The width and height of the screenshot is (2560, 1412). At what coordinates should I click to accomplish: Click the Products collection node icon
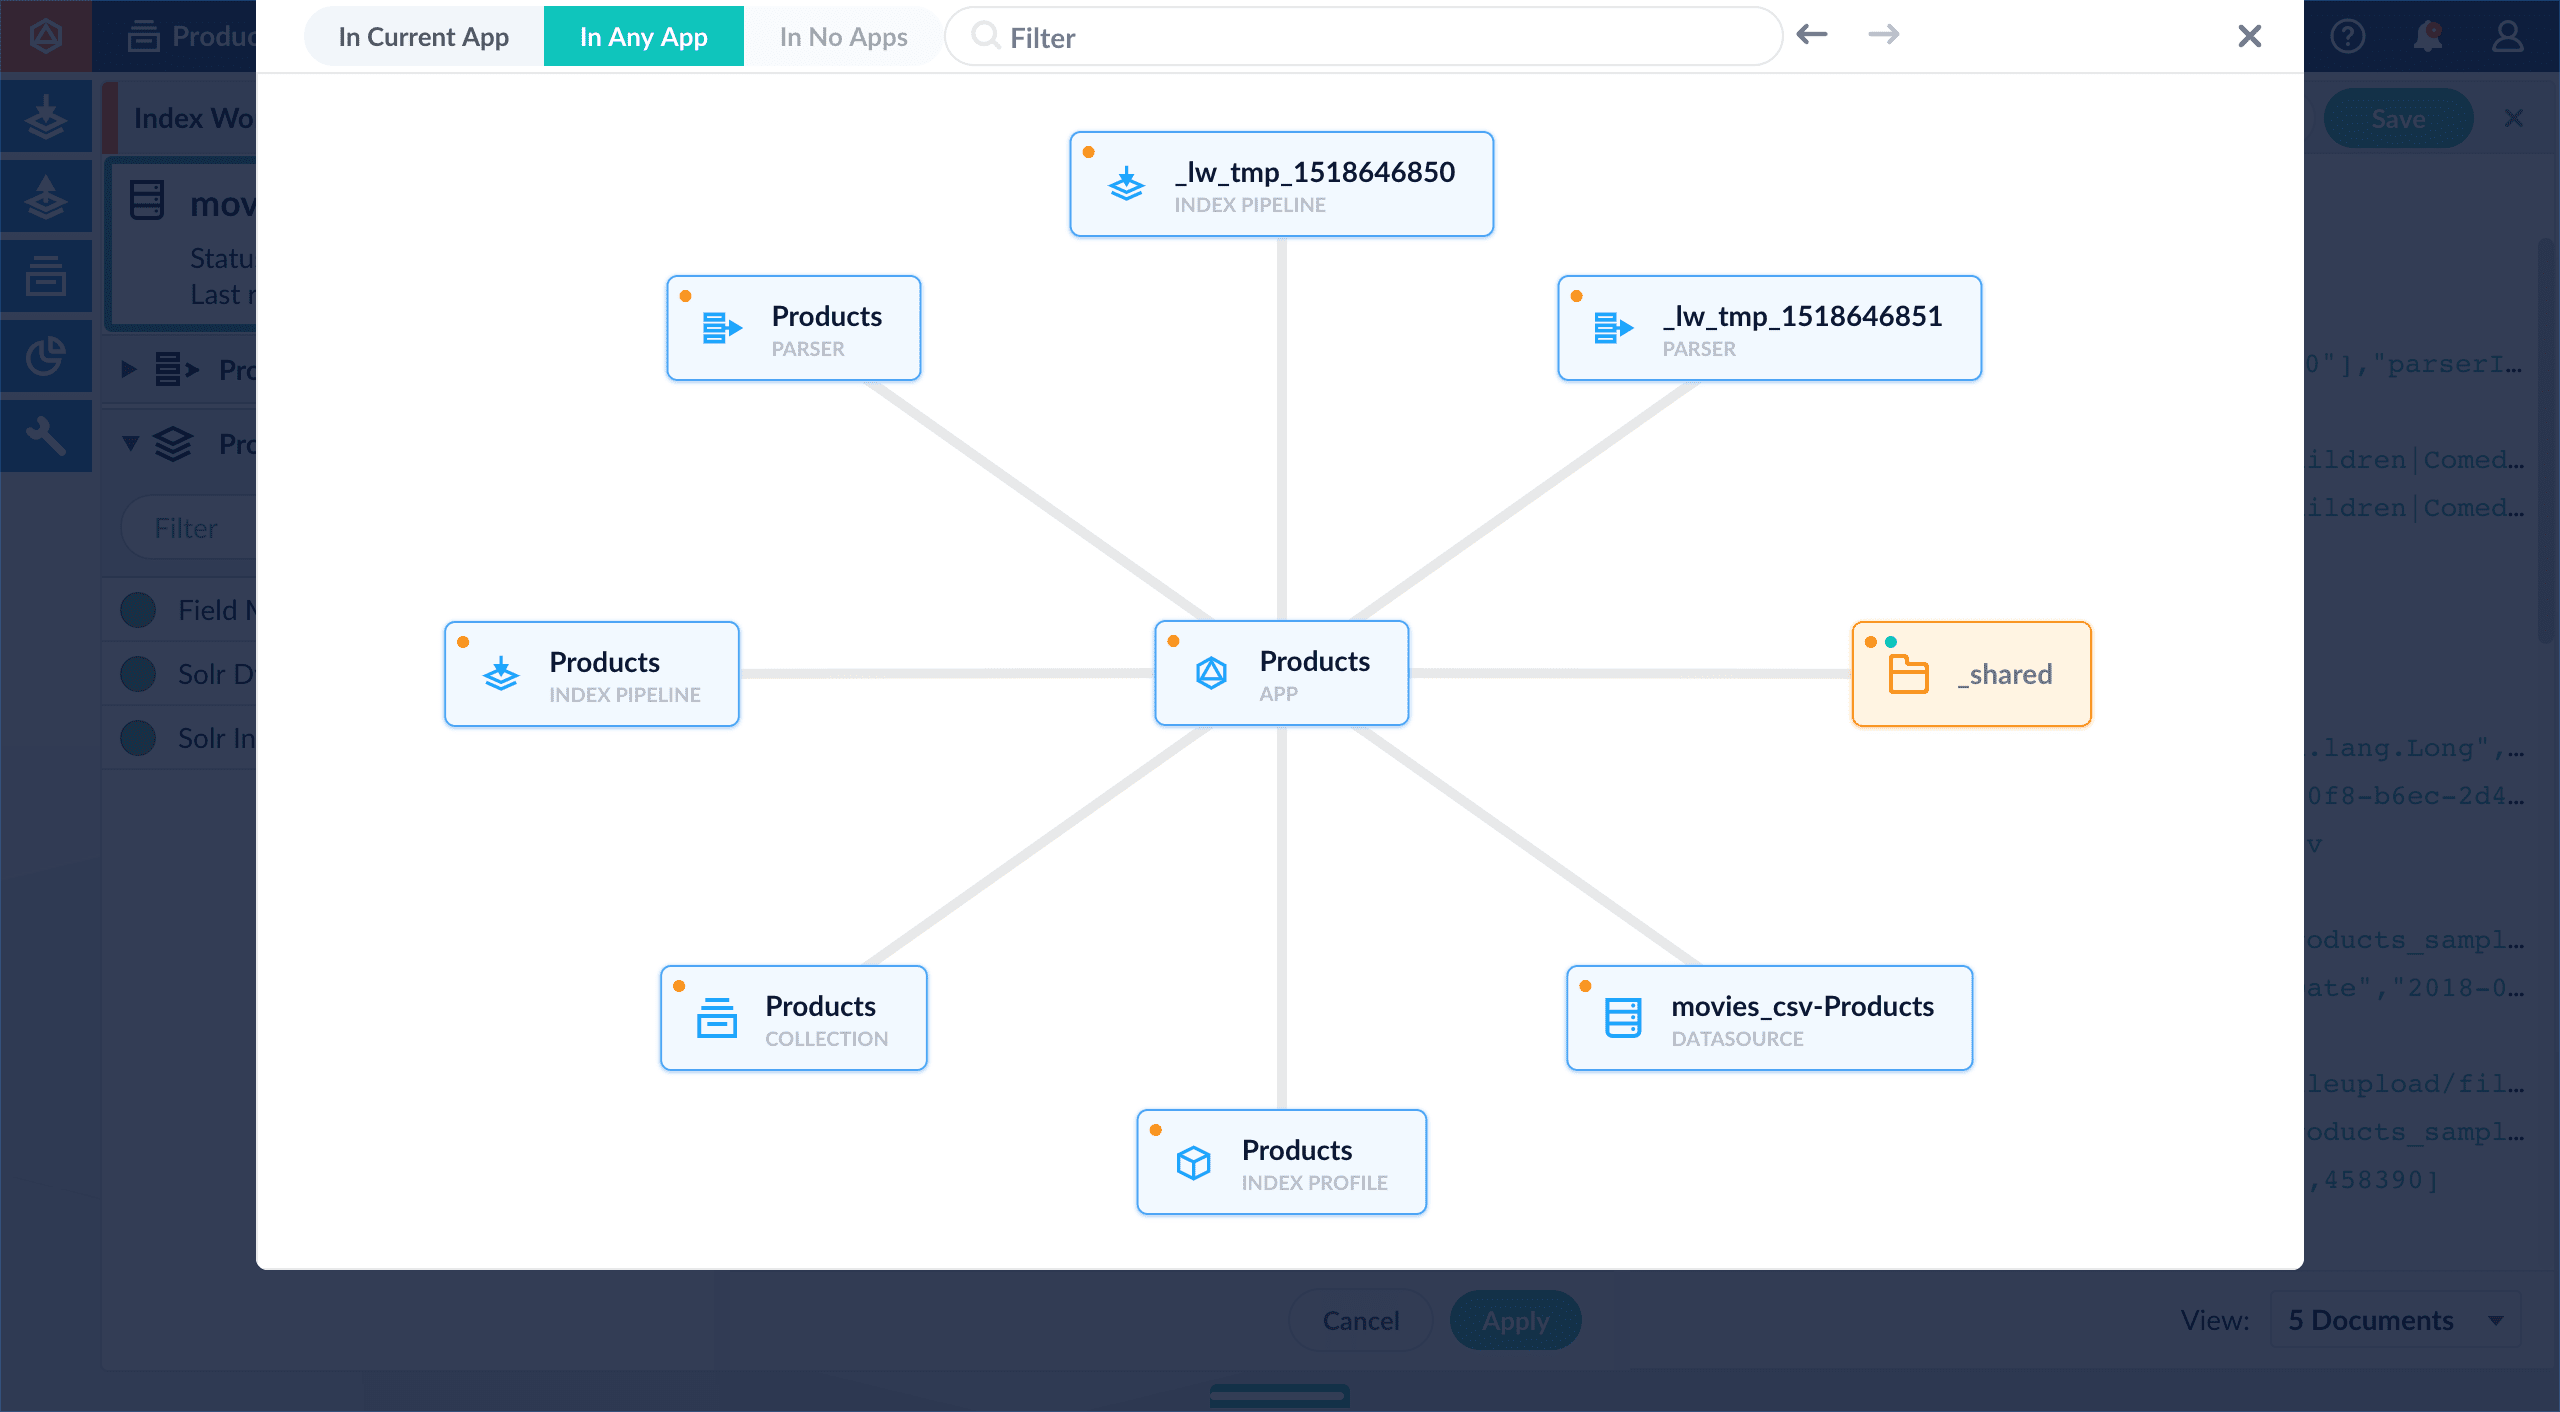pos(716,1018)
